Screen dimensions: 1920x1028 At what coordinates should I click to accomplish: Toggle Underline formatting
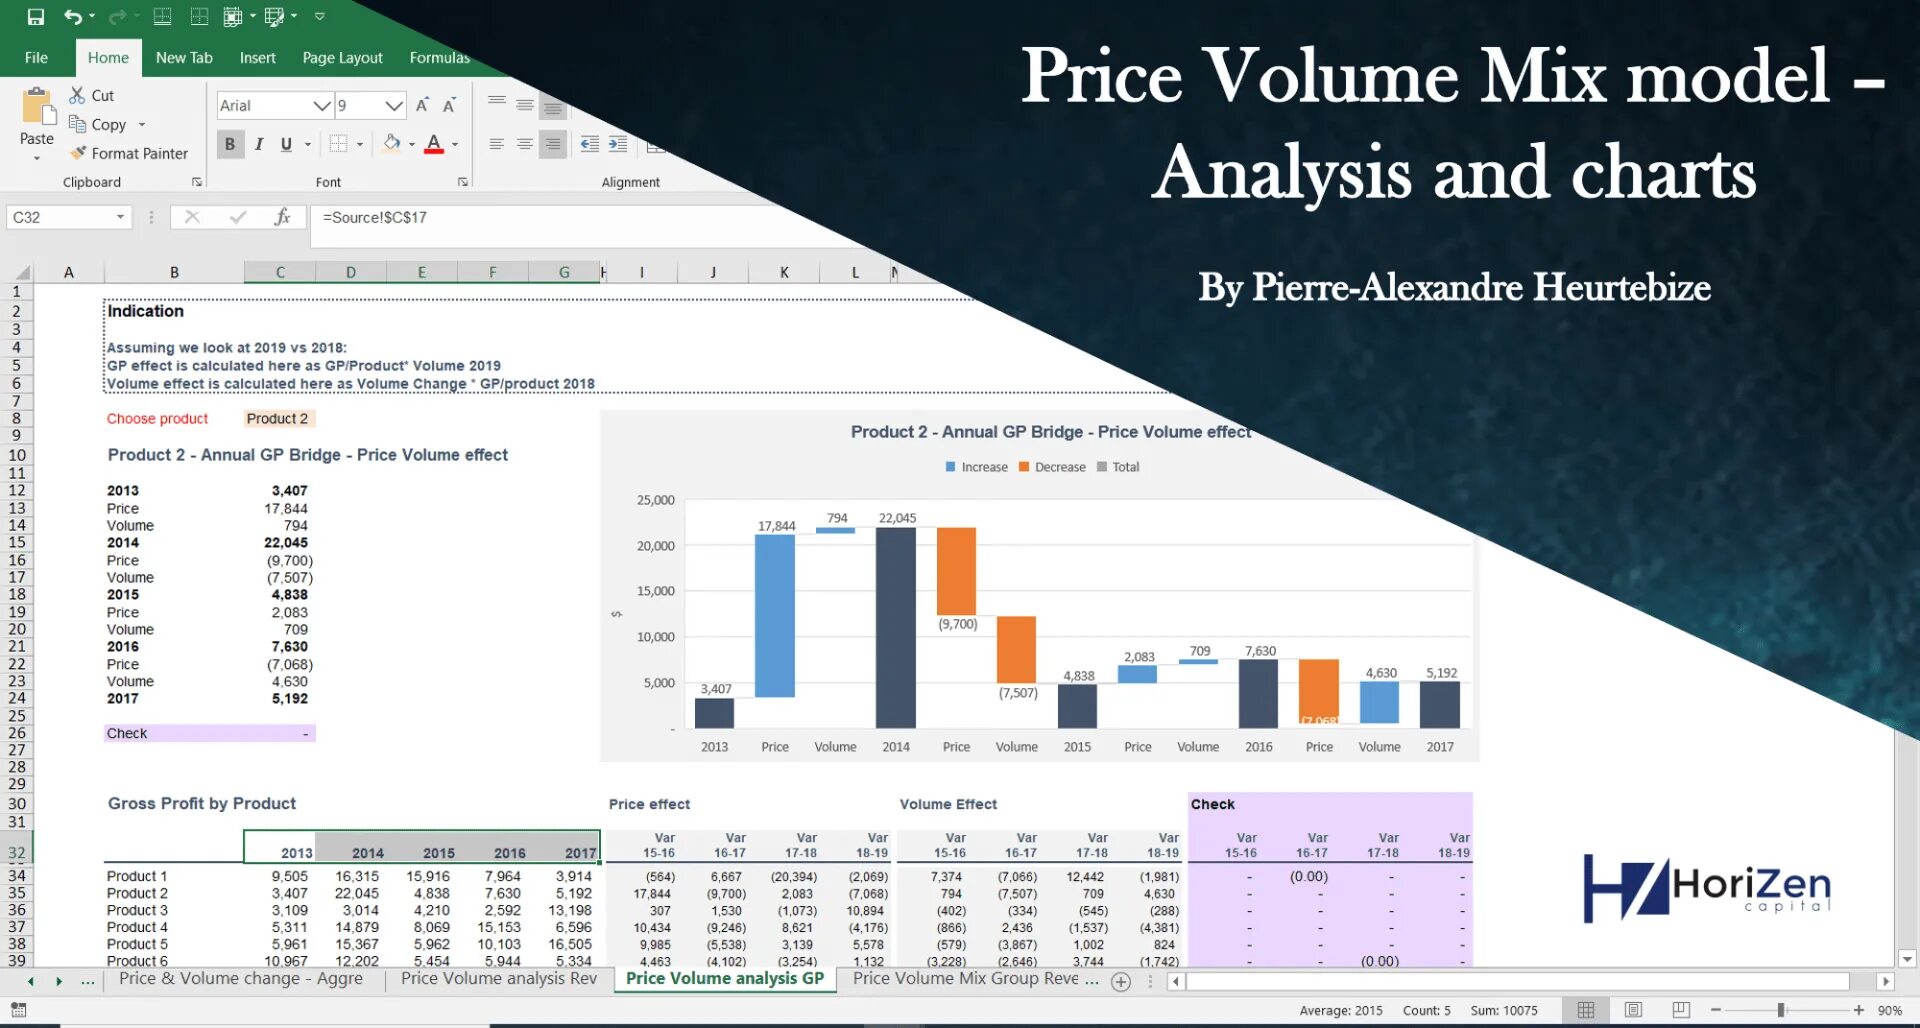pyautogui.click(x=285, y=144)
